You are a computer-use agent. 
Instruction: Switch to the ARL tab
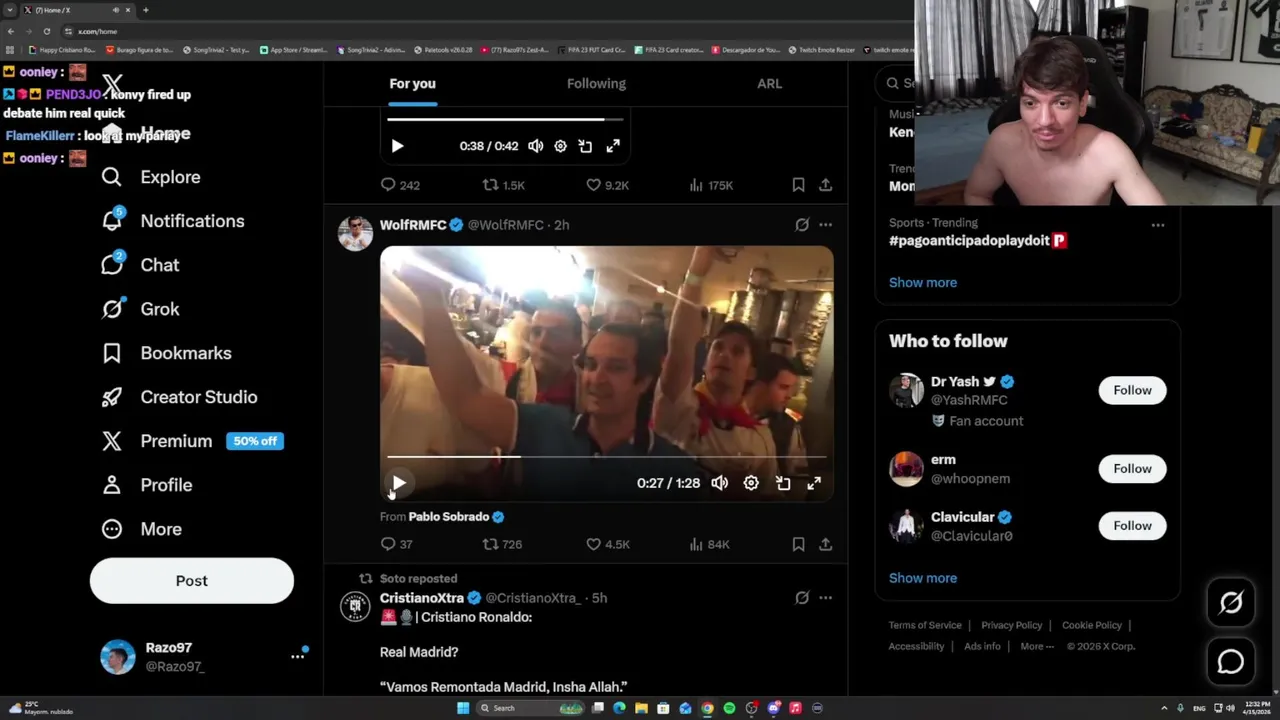[x=769, y=84]
